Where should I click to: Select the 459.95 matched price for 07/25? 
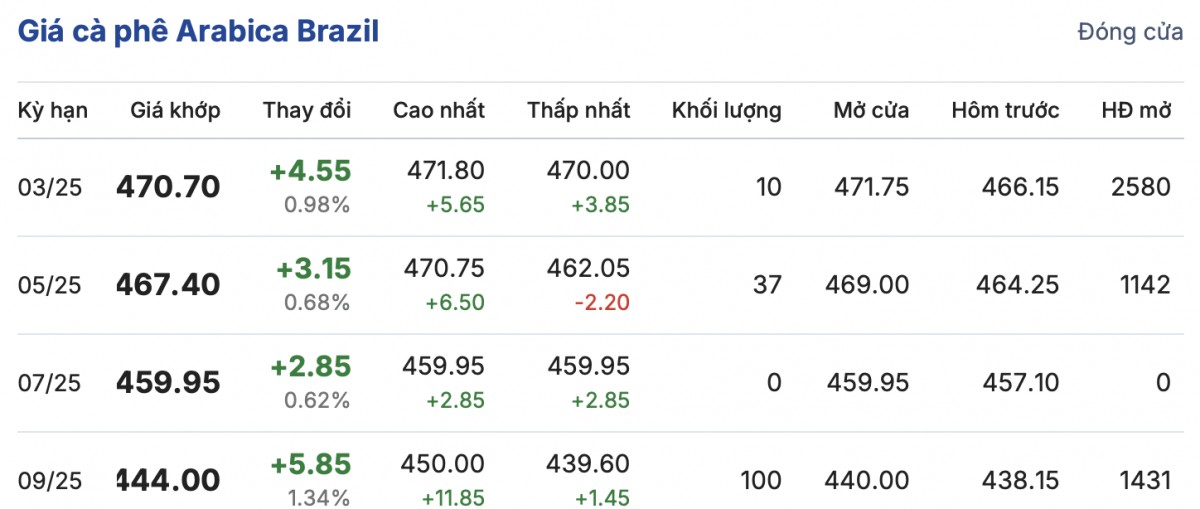[x=168, y=383]
